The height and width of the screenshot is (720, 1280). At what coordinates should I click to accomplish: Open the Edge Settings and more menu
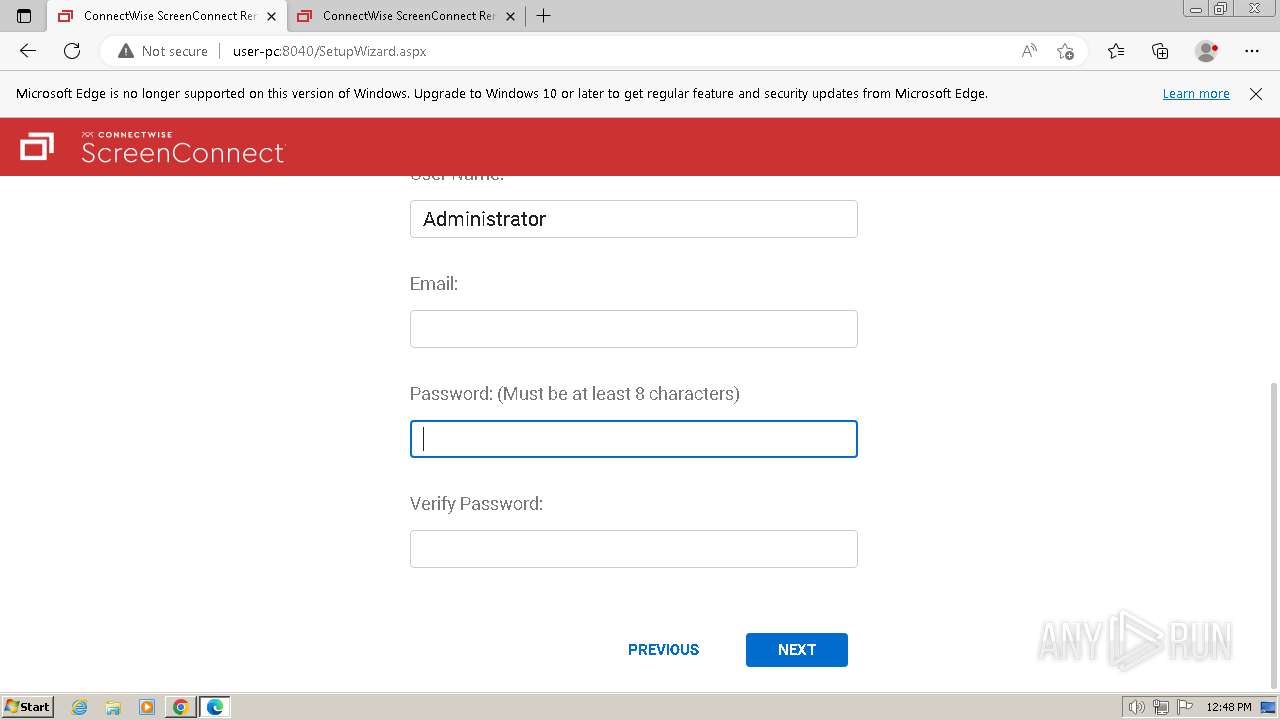[x=1252, y=51]
